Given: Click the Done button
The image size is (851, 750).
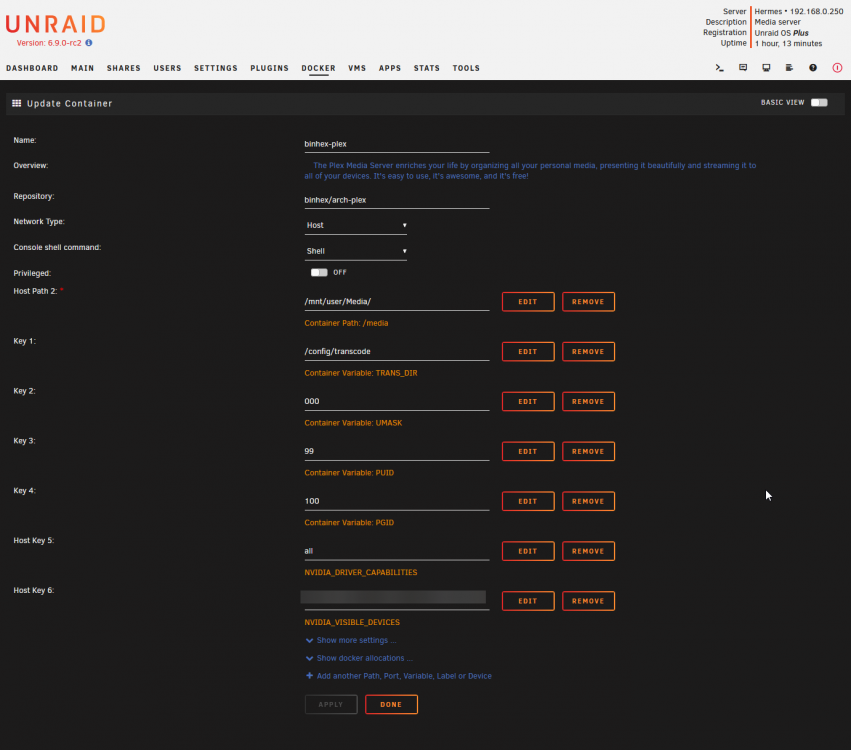Looking at the screenshot, I should coord(391,704).
